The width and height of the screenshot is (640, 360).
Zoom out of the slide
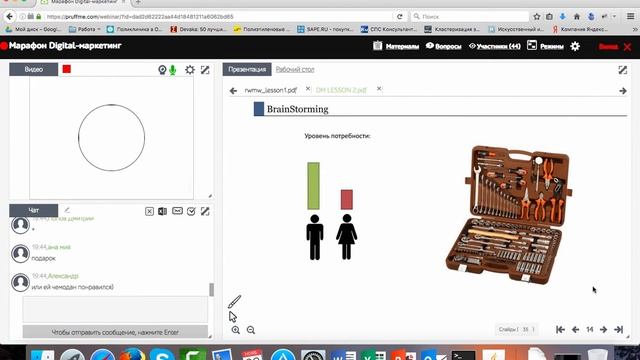coord(251,330)
